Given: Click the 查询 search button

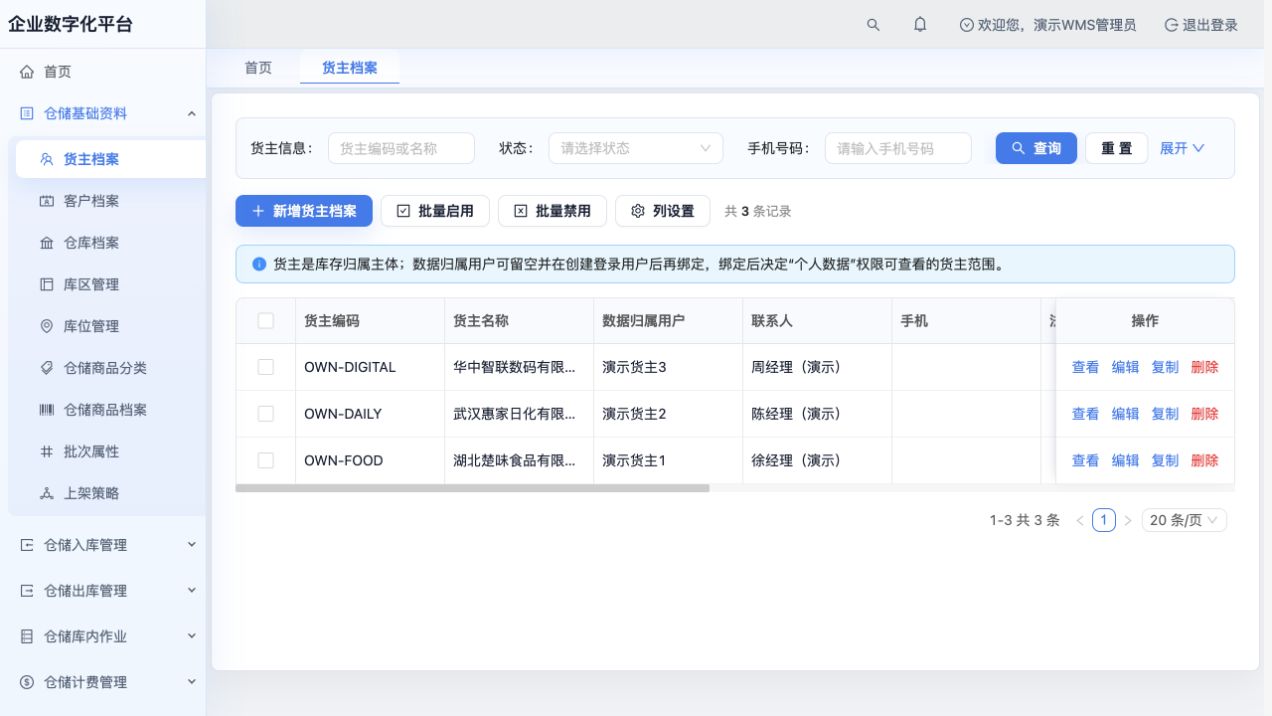Looking at the screenshot, I should (x=1036, y=148).
